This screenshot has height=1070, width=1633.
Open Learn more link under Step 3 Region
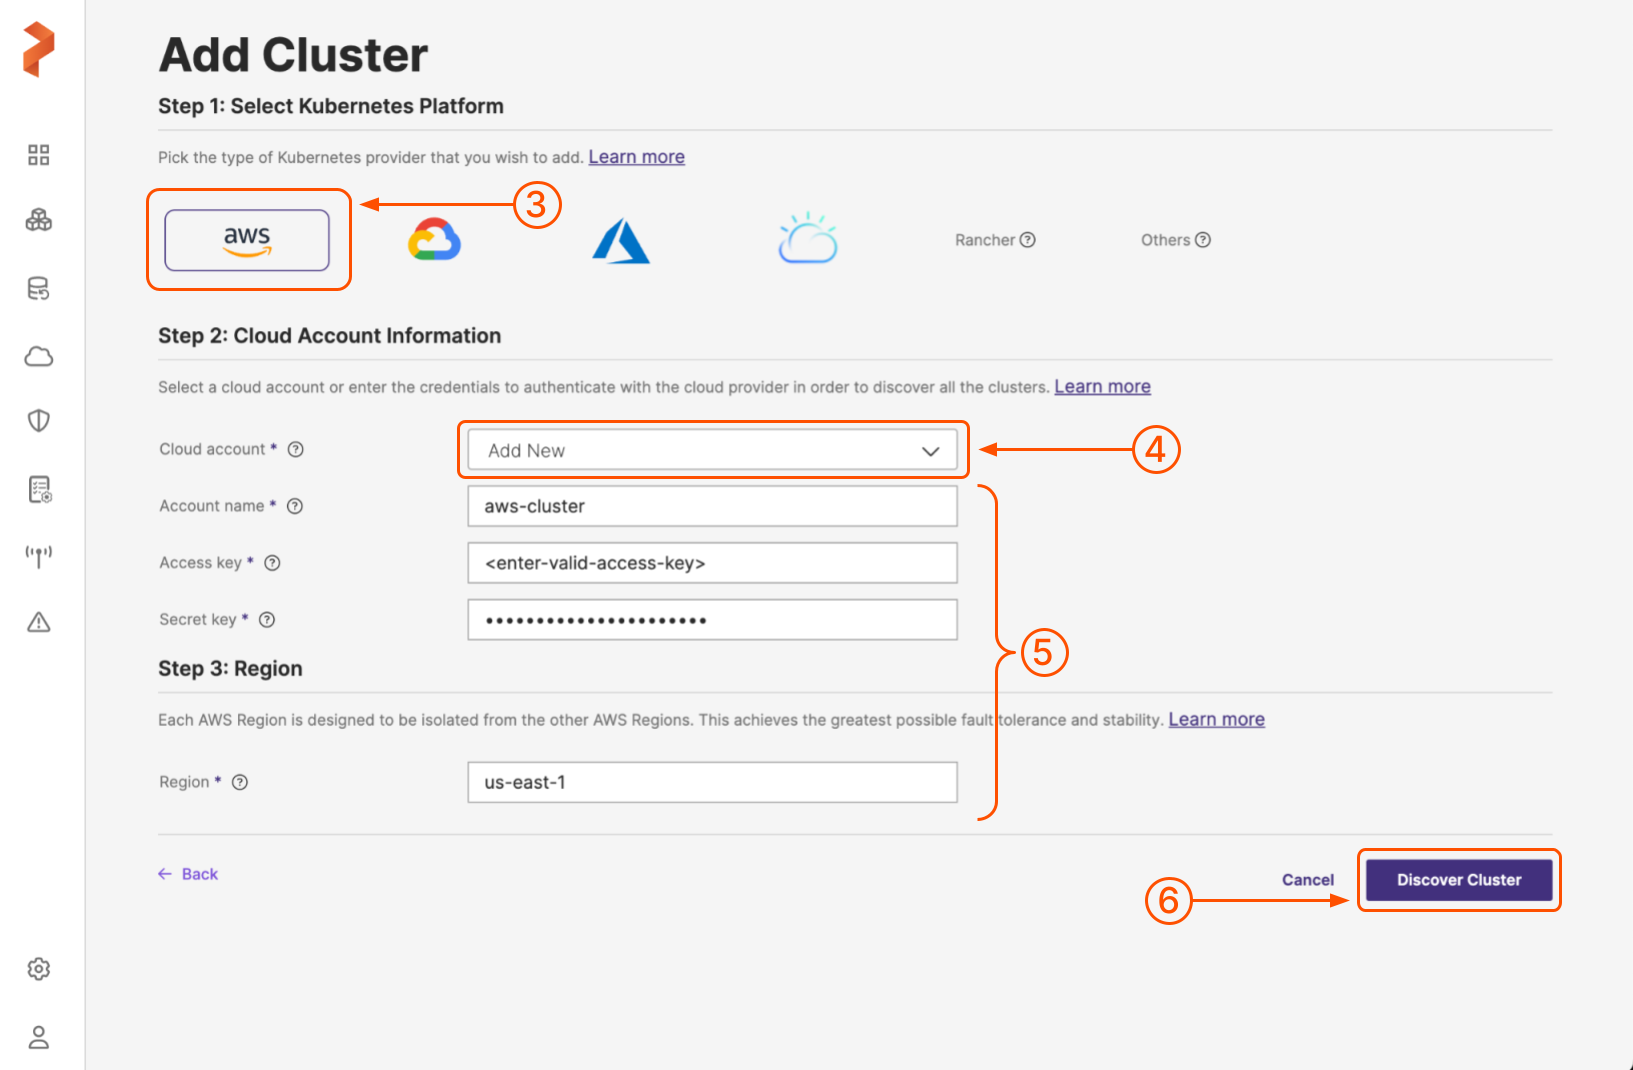(1216, 720)
